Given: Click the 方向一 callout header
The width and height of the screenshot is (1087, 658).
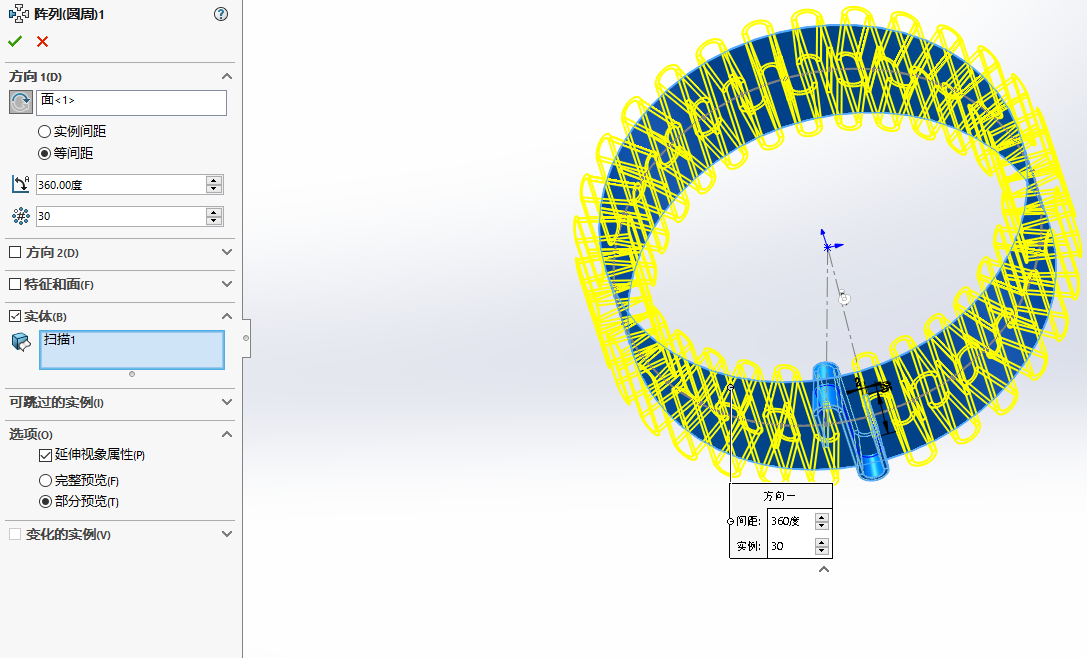Looking at the screenshot, I should [780, 496].
